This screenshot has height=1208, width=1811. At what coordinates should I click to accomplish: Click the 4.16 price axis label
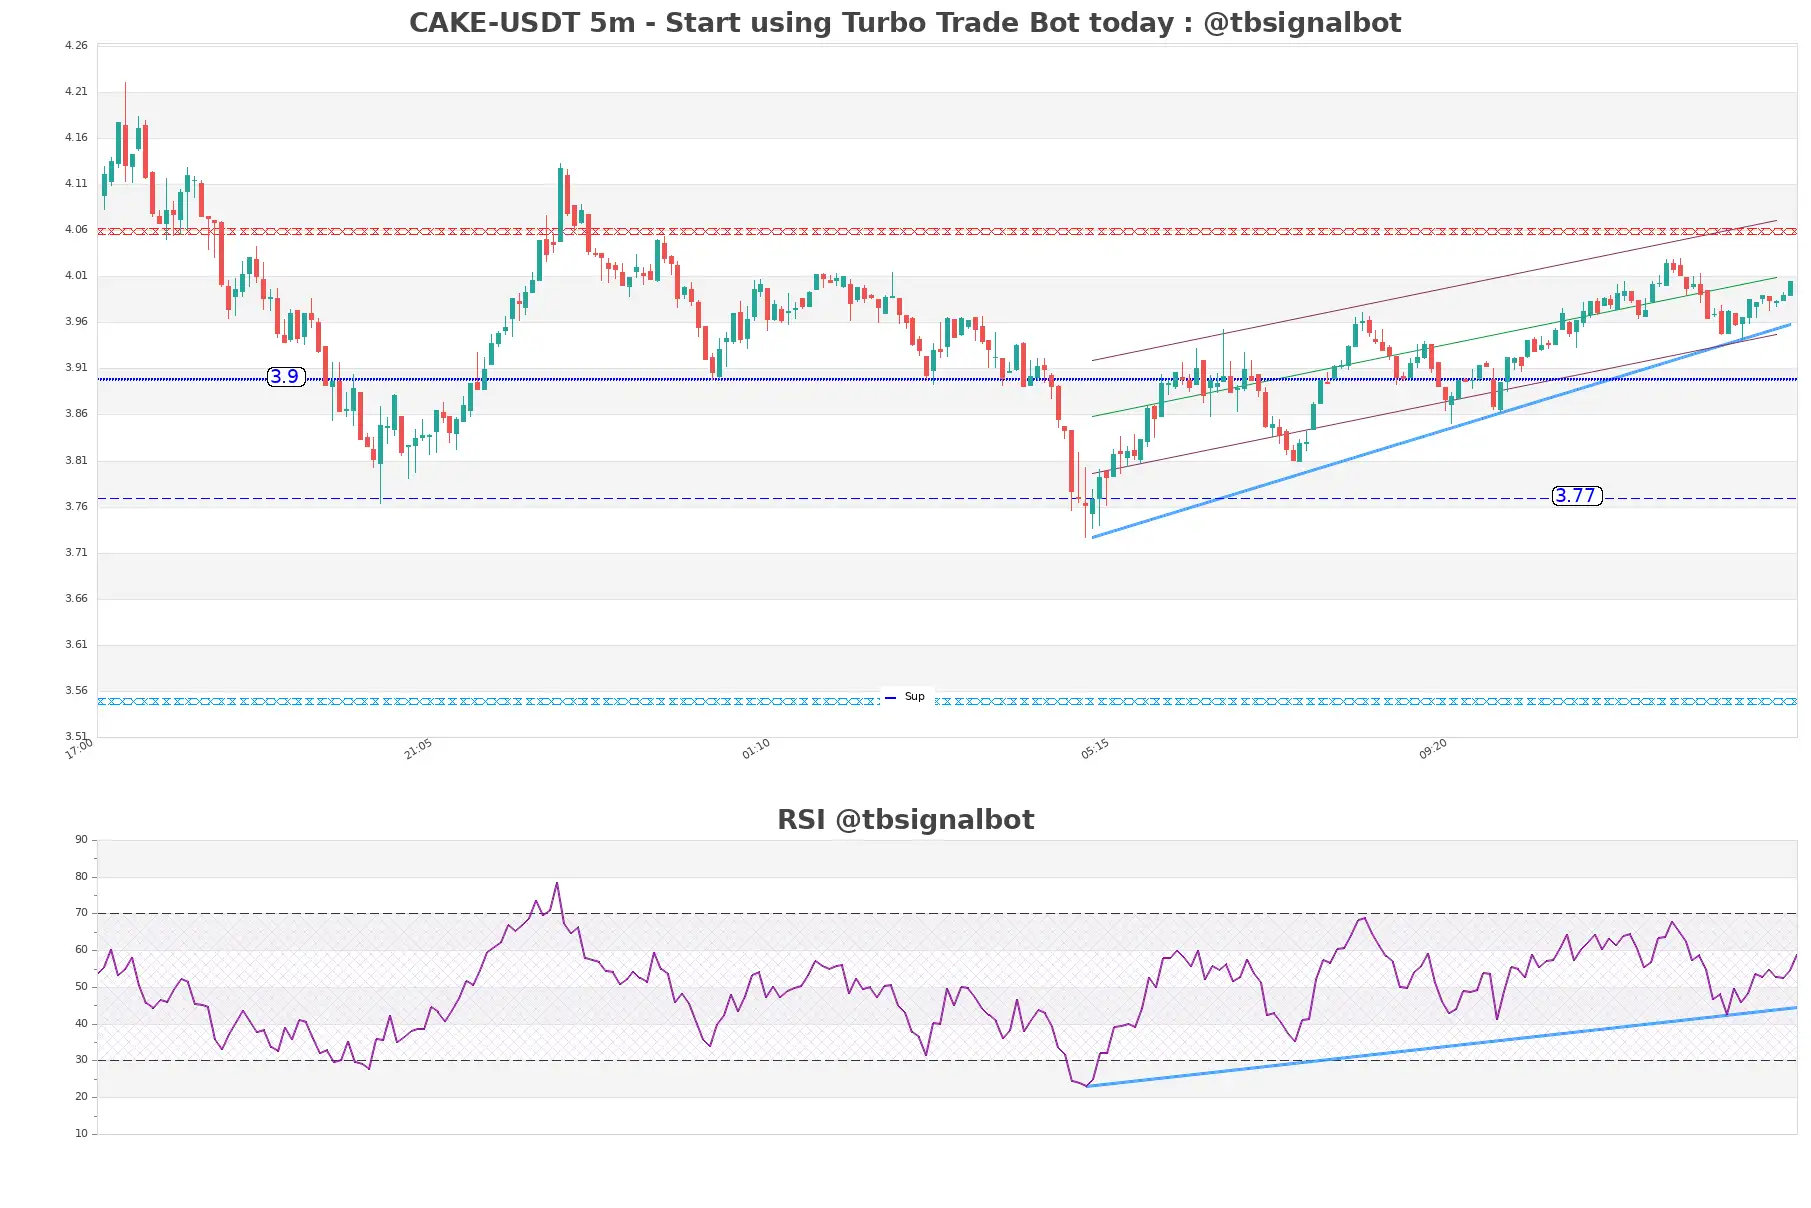[76, 138]
